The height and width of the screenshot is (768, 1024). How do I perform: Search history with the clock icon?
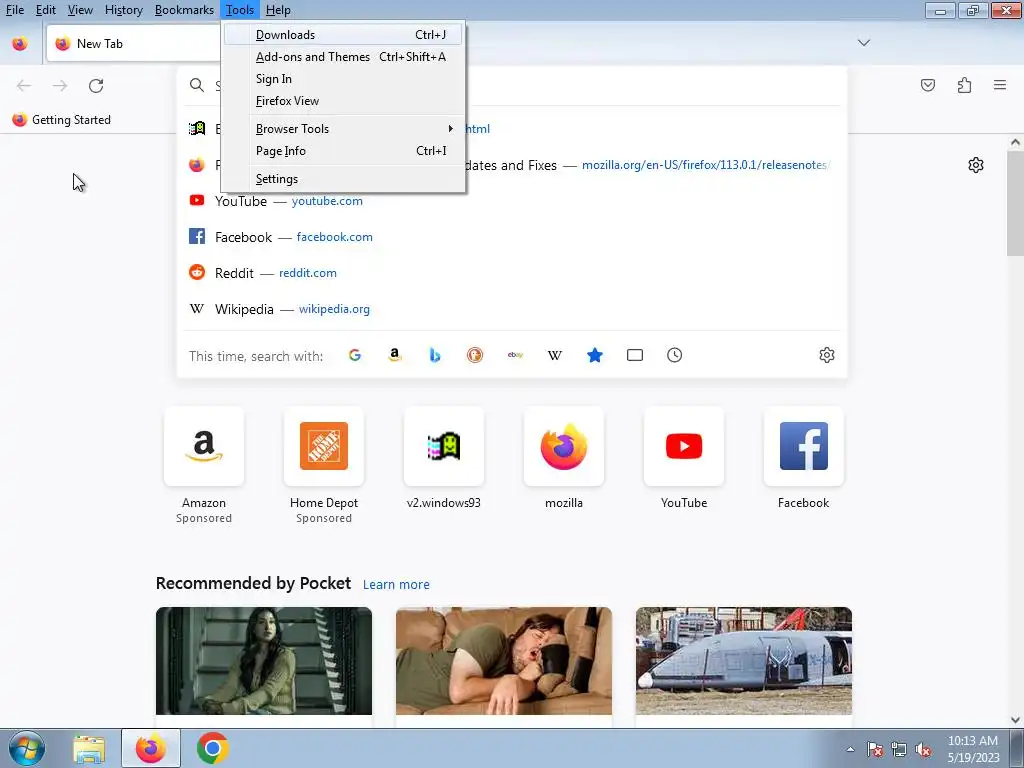click(675, 355)
